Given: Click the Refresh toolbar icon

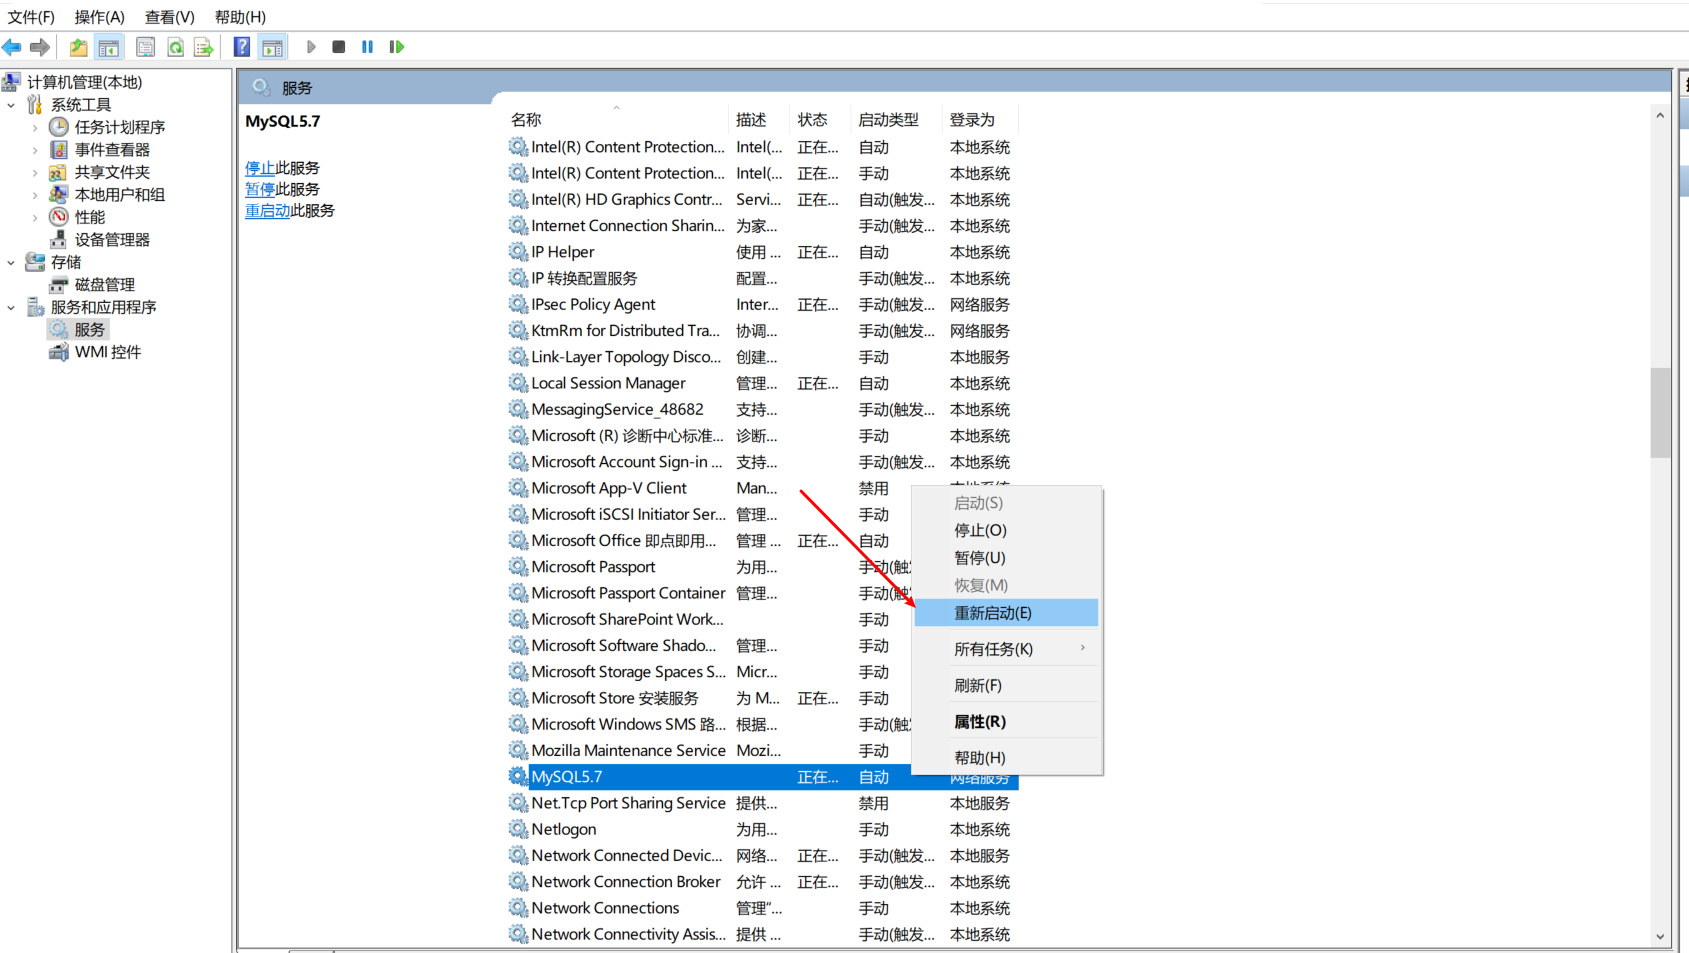Looking at the screenshot, I should coord(175,47).
